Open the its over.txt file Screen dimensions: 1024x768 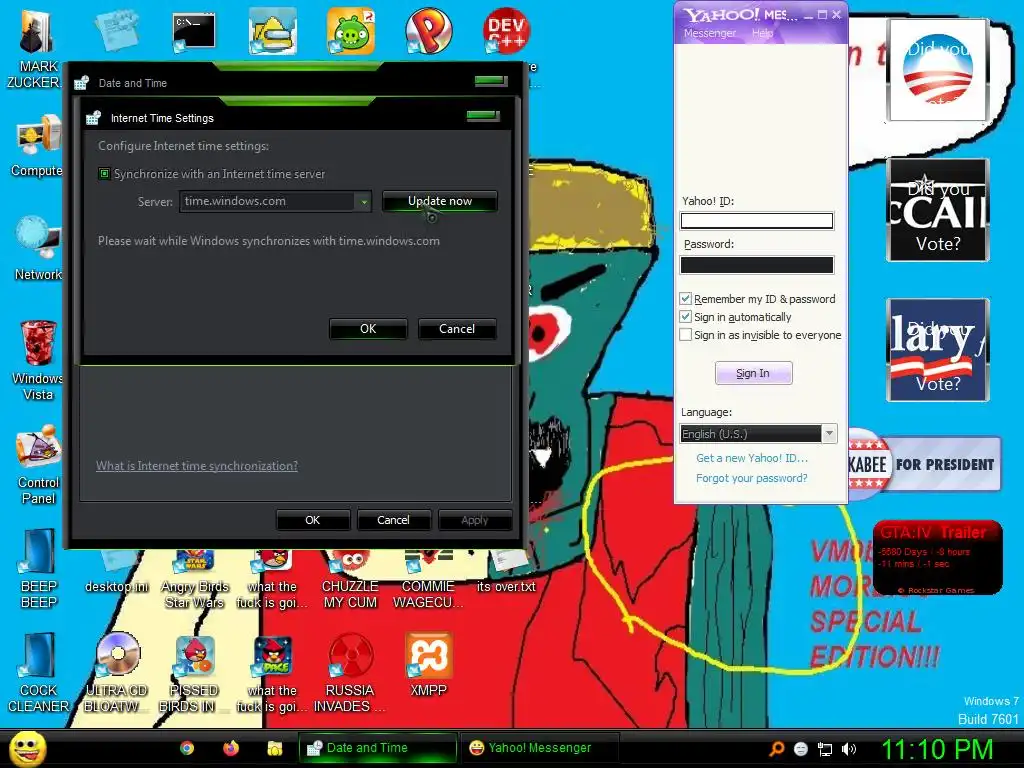(506, 562)
